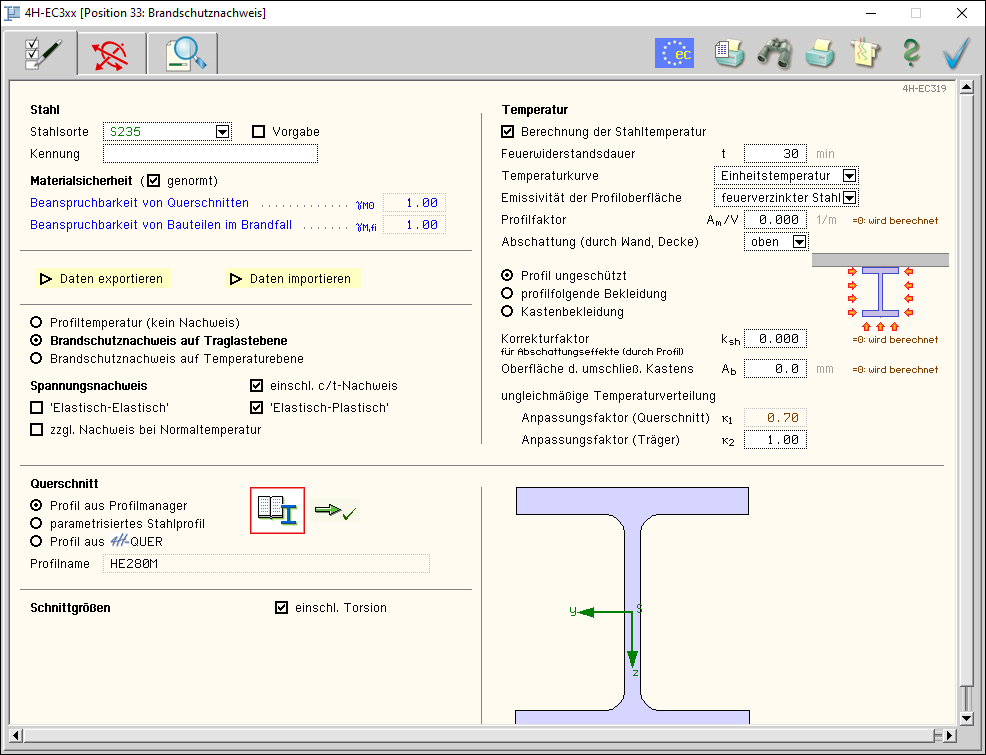Open the Abschattung 'oben' dropdown
The width and height of the screenshot is (986, 755).
point(799,242)
